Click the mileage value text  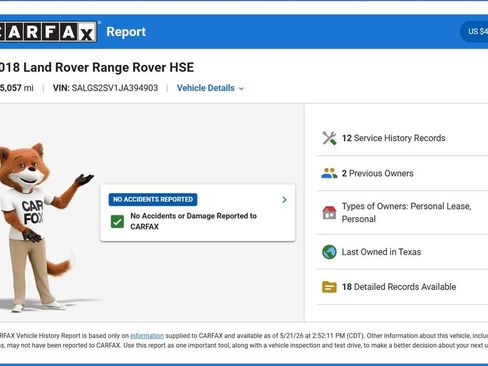17,88
